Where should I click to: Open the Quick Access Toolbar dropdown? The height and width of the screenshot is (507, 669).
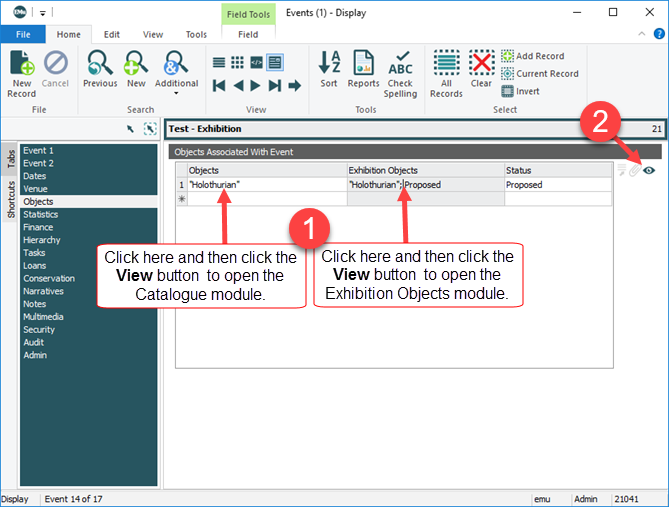point(44,13)
